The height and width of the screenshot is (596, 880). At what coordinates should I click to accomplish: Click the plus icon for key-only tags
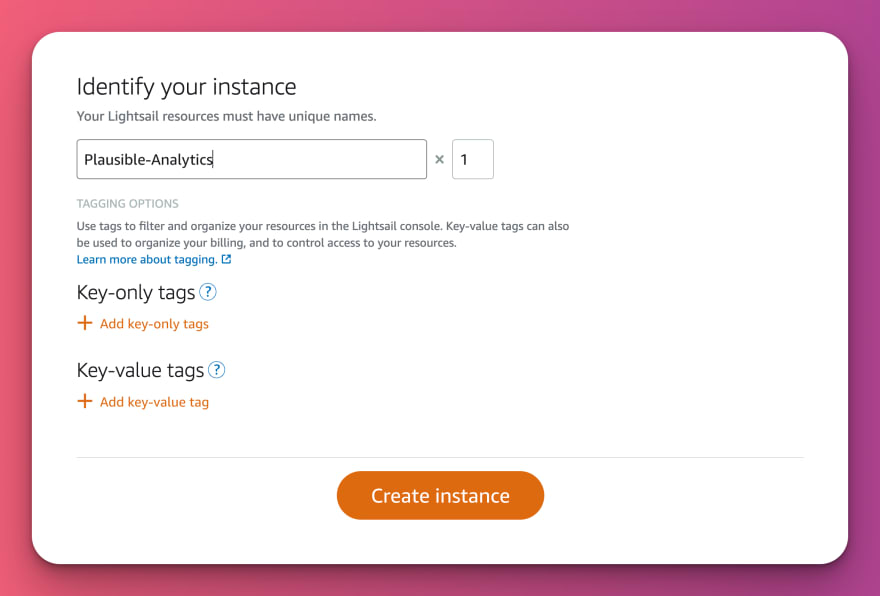[85, 323]
